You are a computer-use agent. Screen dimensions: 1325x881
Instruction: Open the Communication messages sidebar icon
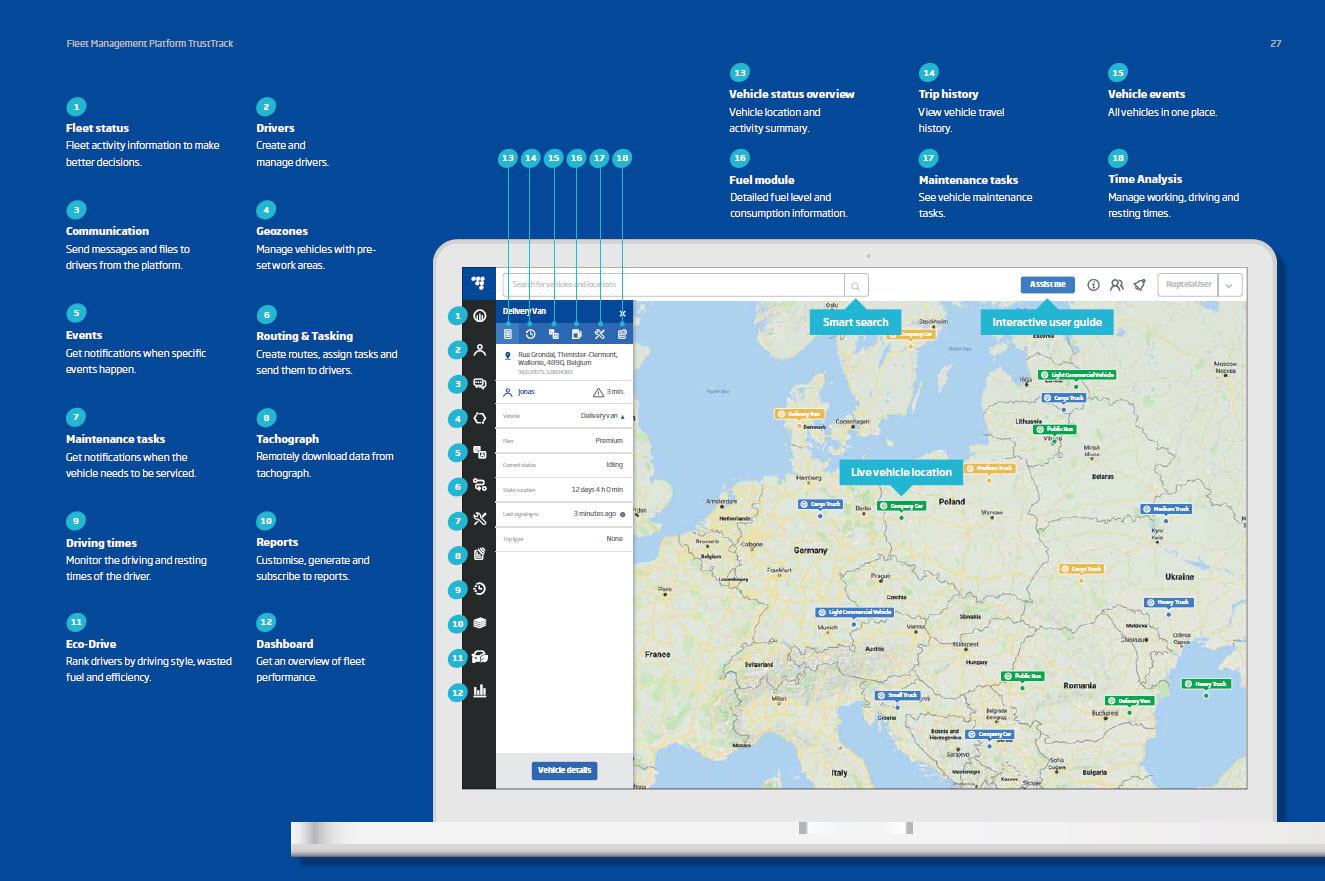(x=480, y=384)
